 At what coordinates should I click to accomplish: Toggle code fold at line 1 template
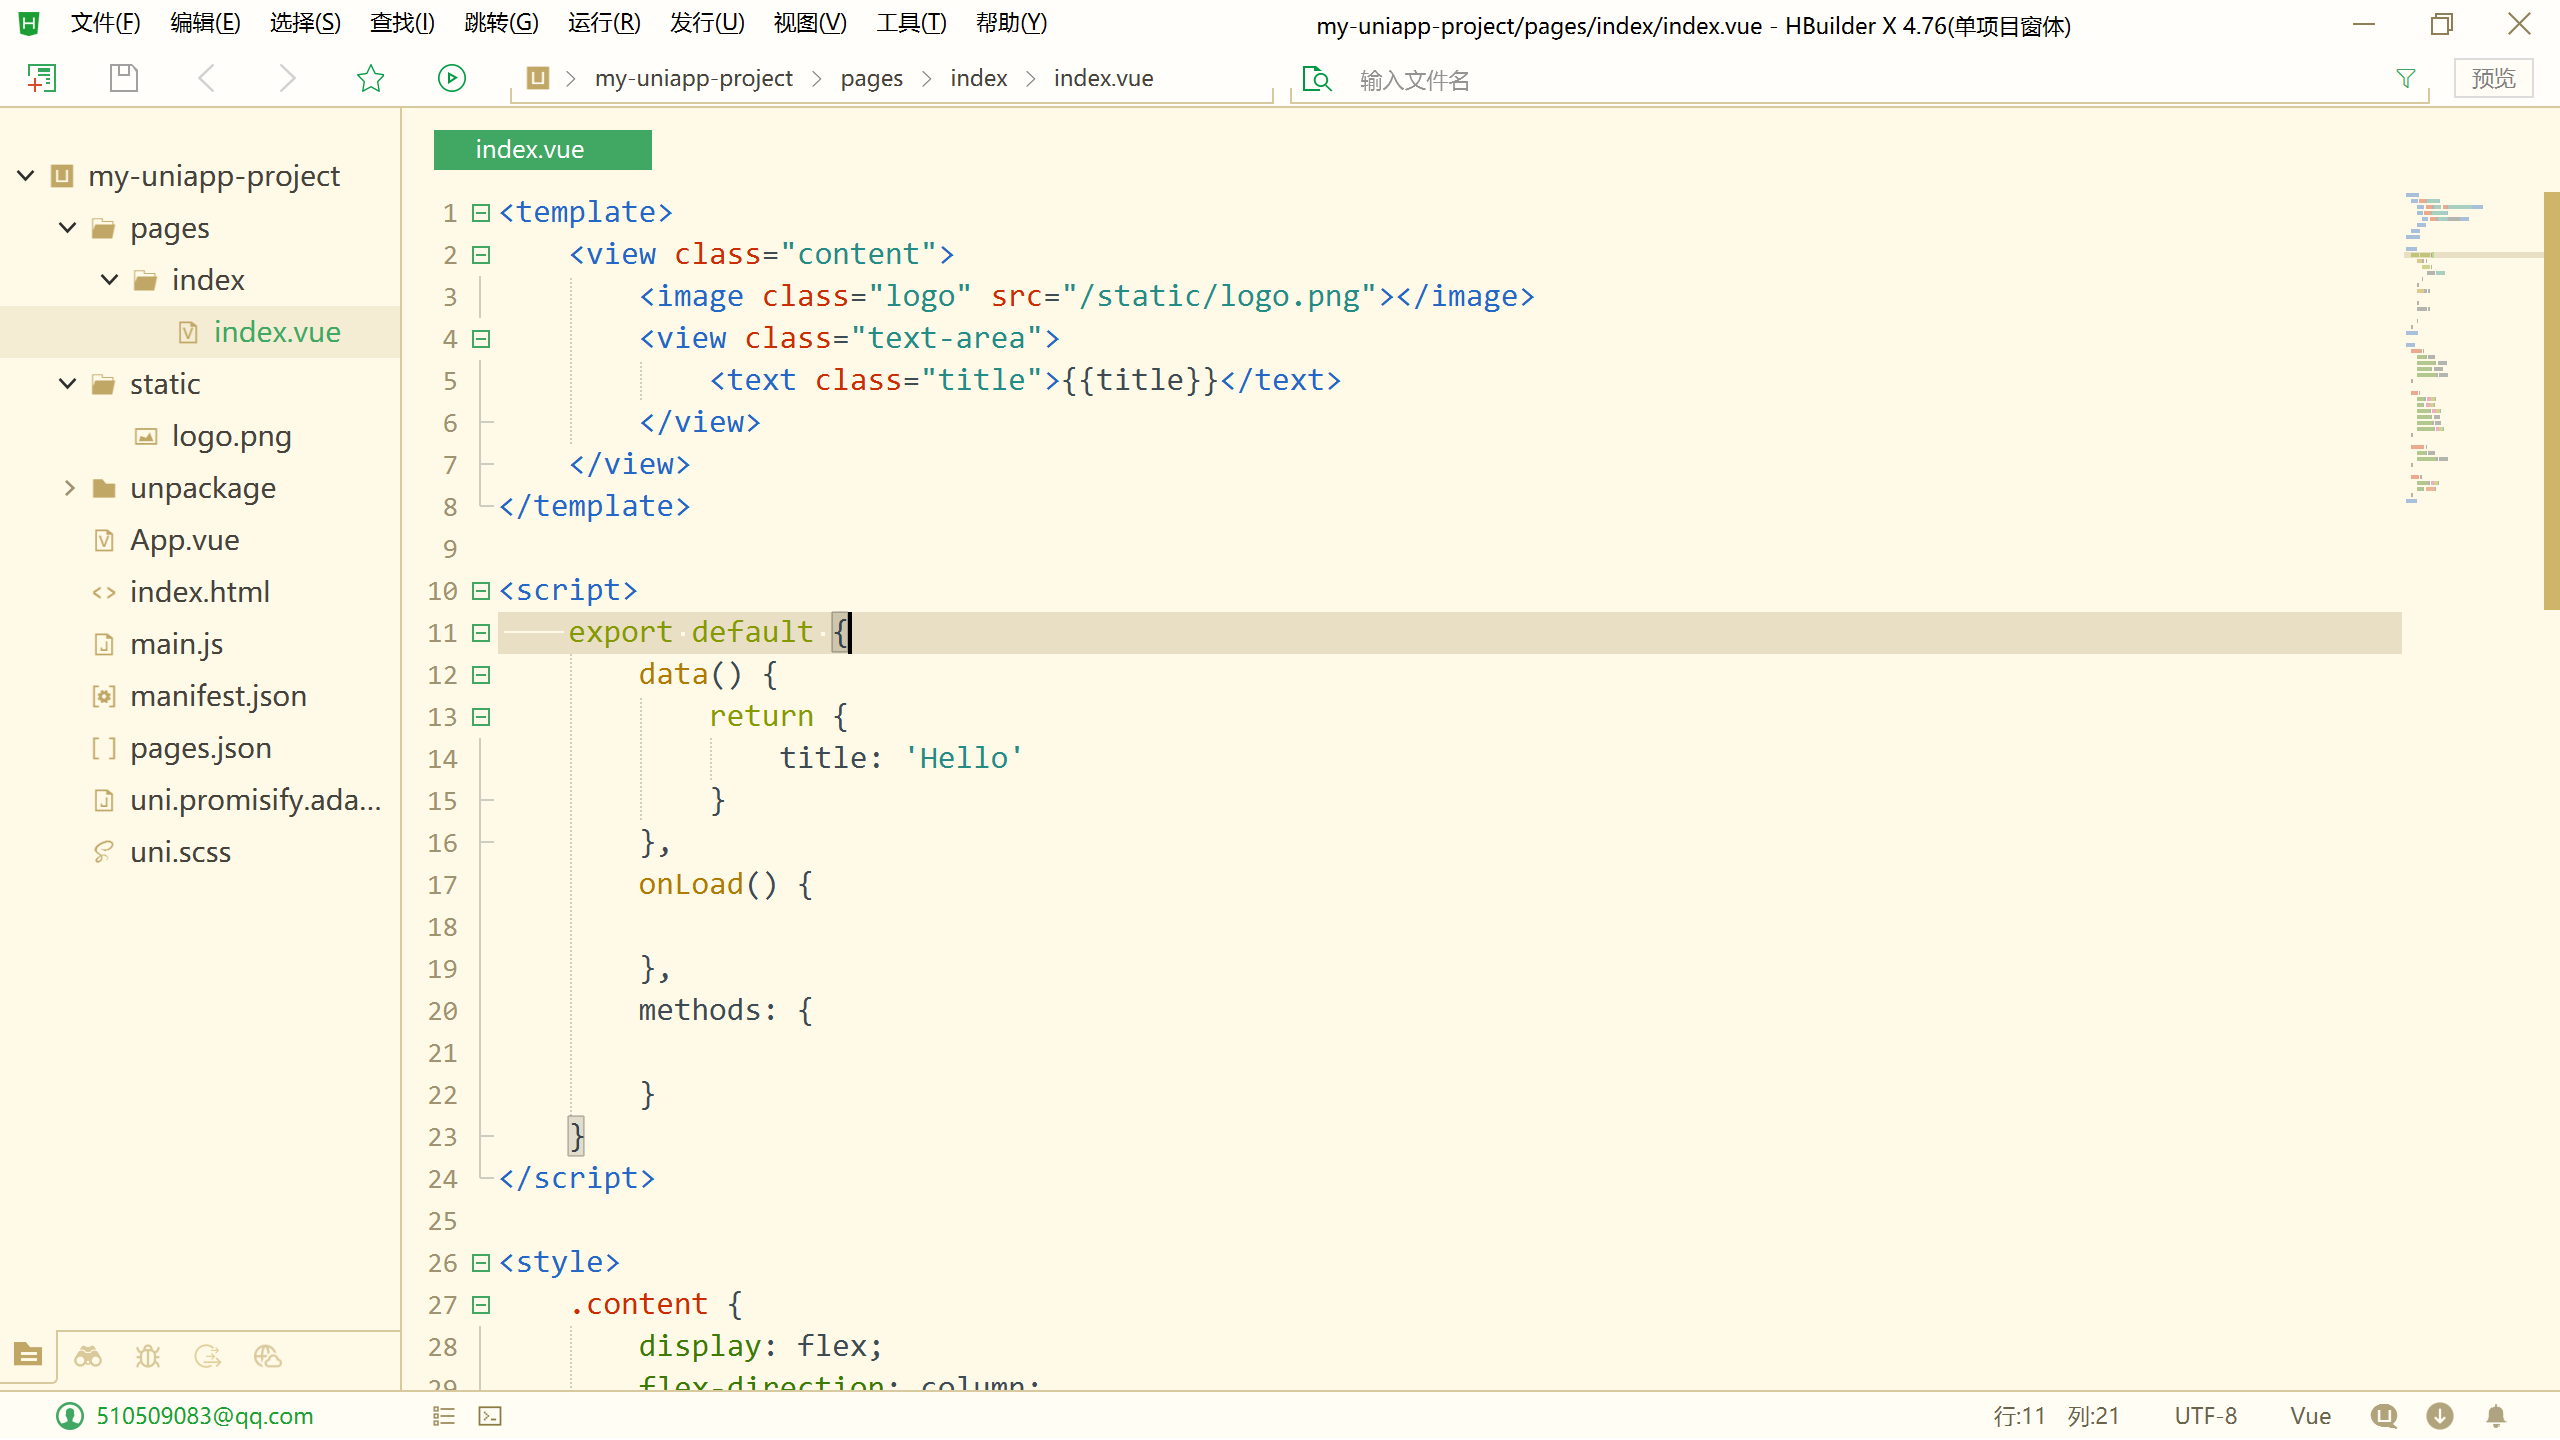(x=481, y=213)
